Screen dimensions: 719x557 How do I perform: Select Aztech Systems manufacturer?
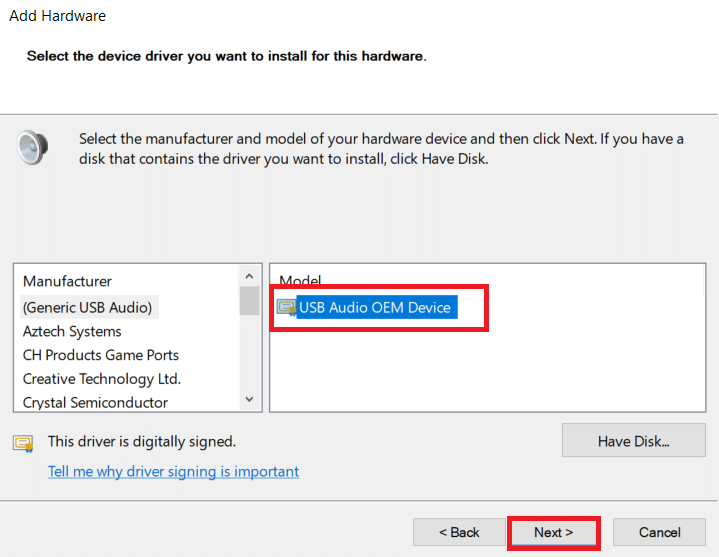(72, 331)
